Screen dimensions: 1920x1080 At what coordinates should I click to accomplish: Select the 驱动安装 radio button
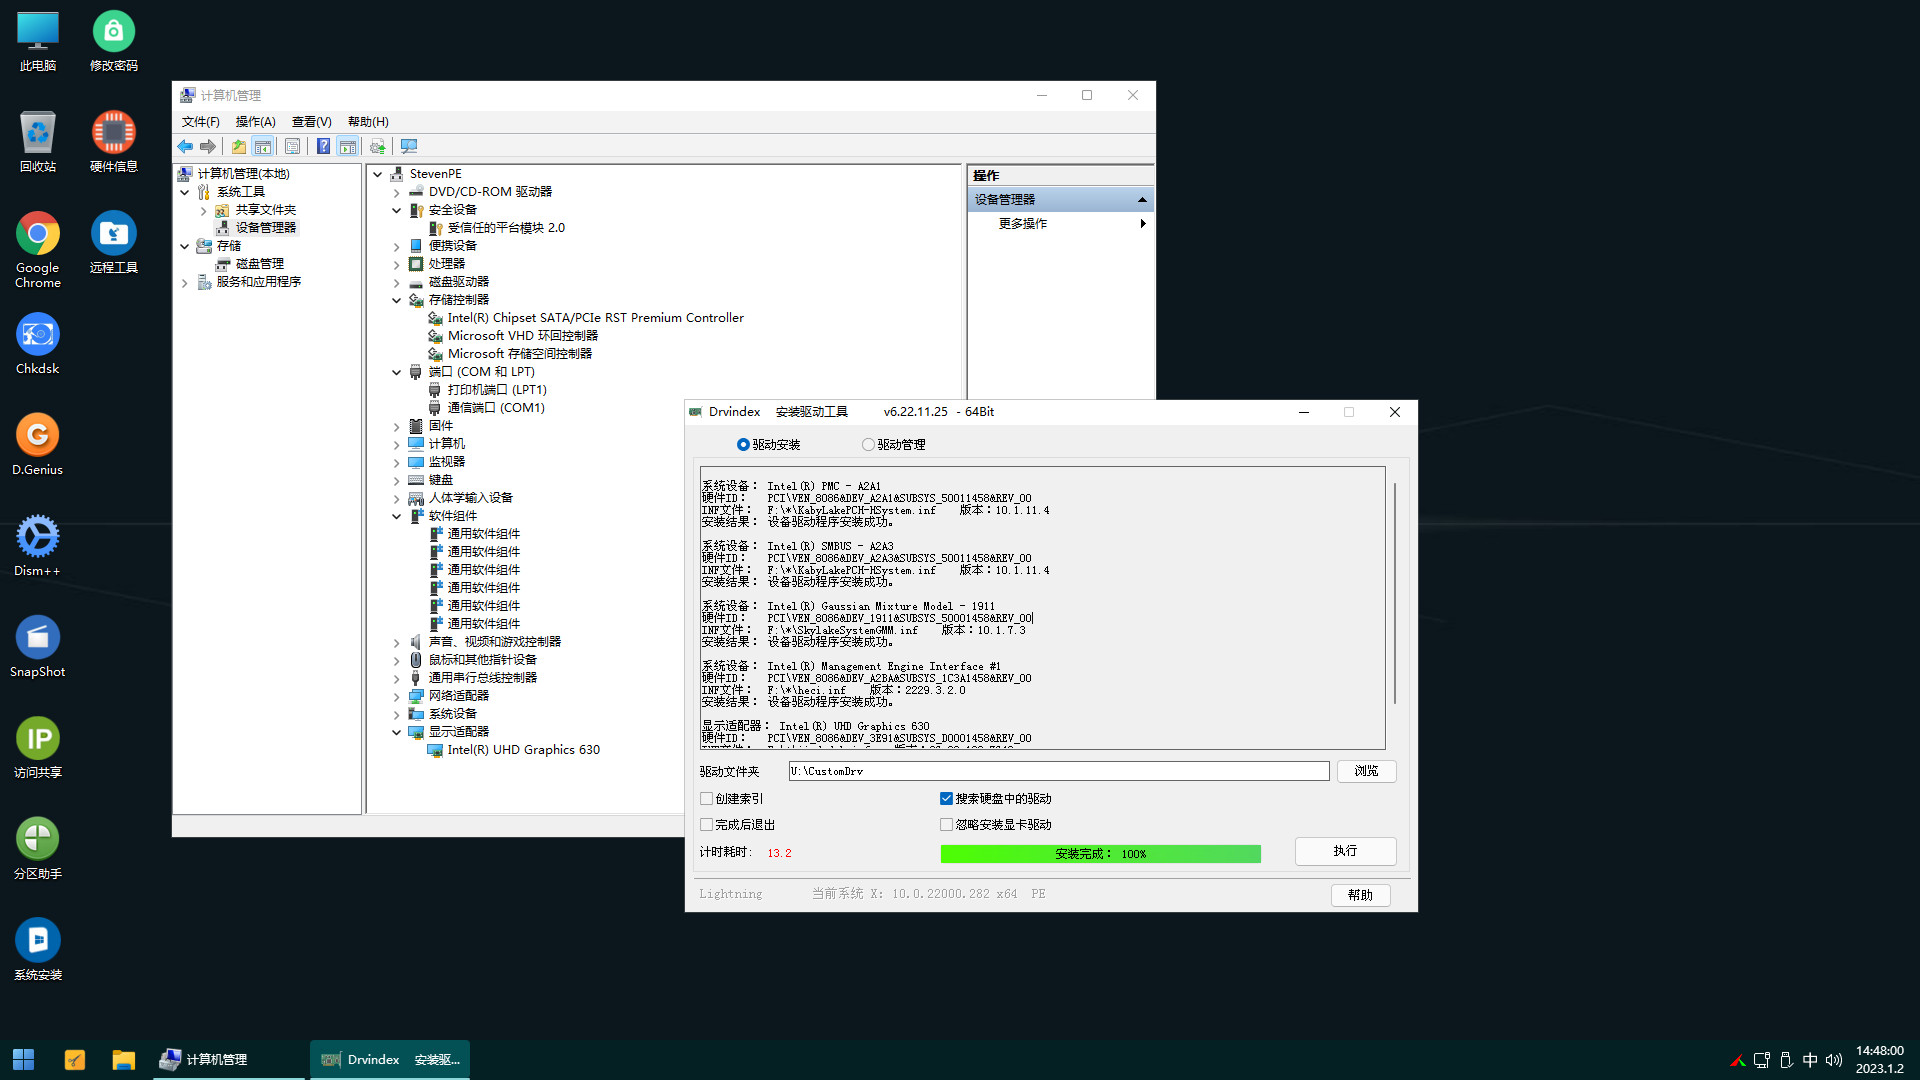[743, 445]
